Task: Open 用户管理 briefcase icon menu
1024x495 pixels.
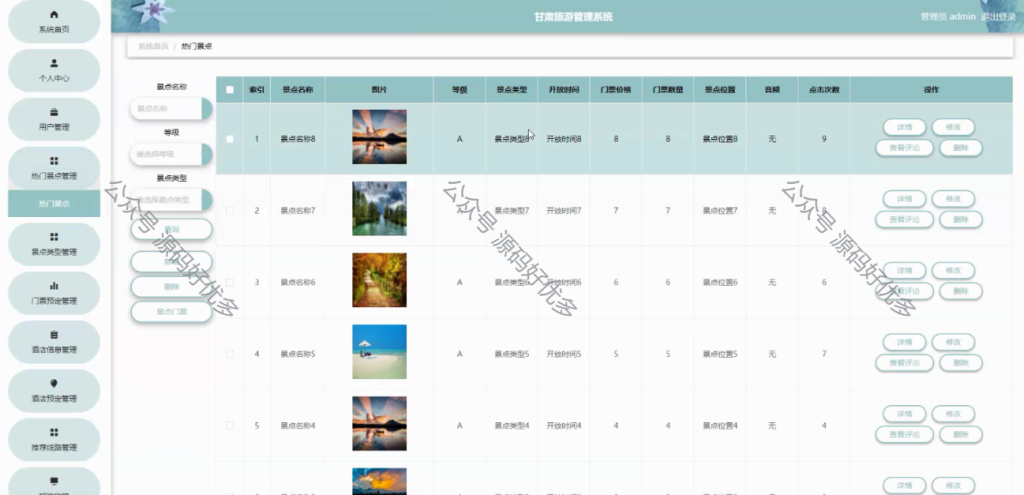Action: pyautogui.click(x=54, y=120)
